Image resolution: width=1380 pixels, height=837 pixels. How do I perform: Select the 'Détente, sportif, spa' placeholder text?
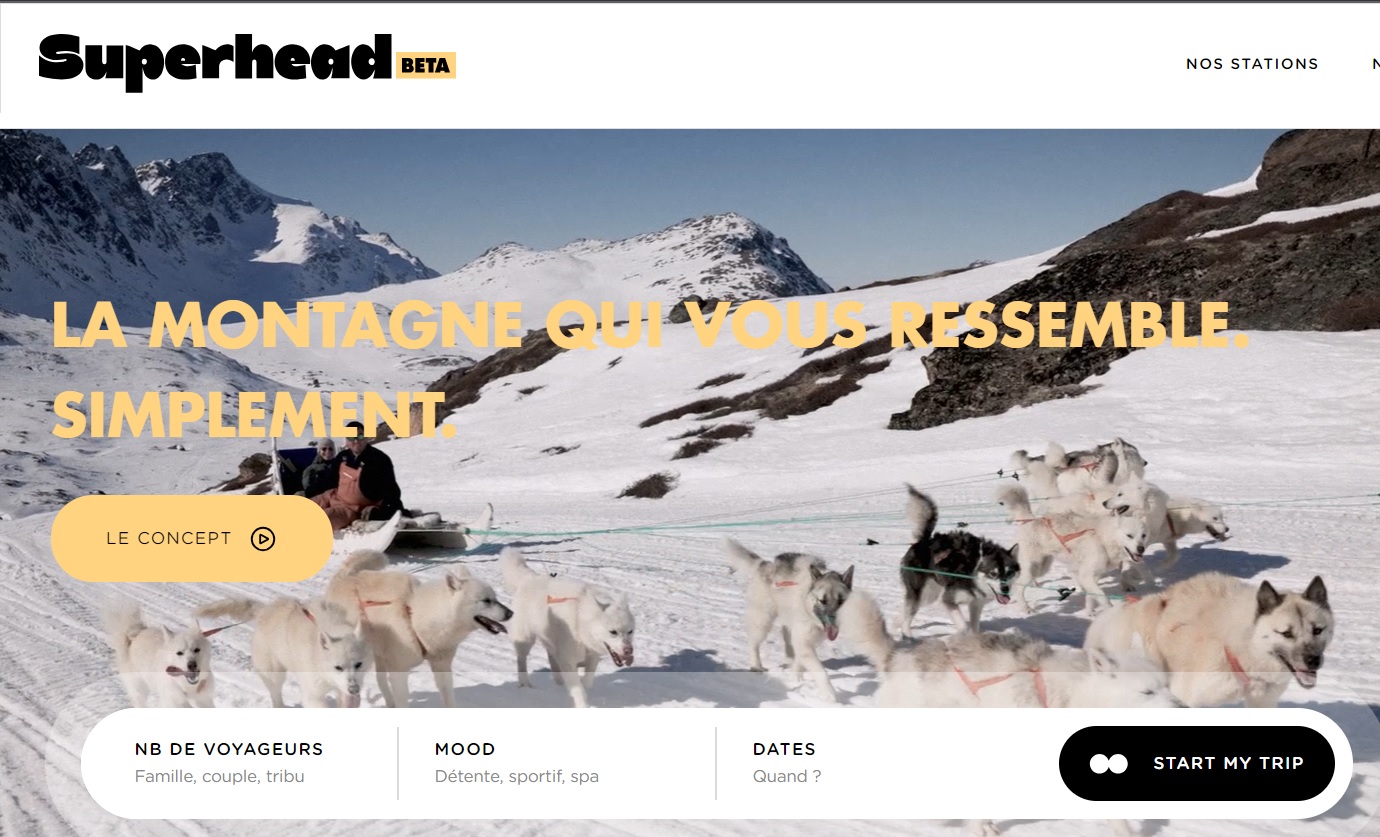point(517,777)
